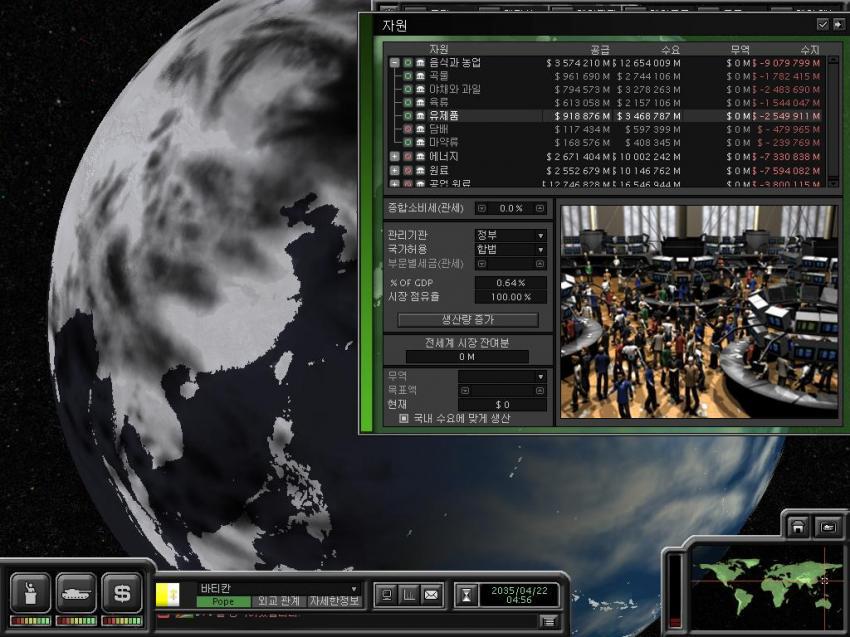This screenshot has width=850, height=637.
Task: Sort by 수요 column header
Action: [x=671, y=50]
